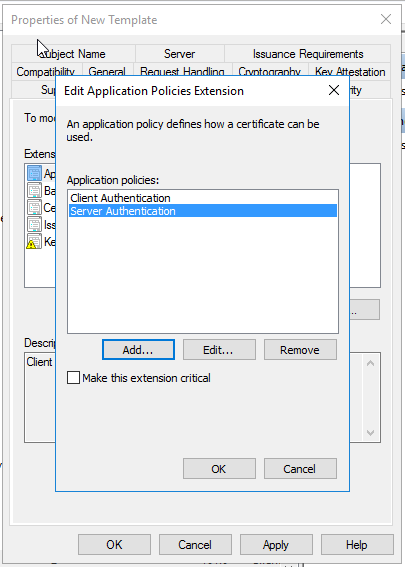Screen dimensions: 405x567
Task: Close the Edit Application Policies Extension dialog
Action: [x=334, y=90]
